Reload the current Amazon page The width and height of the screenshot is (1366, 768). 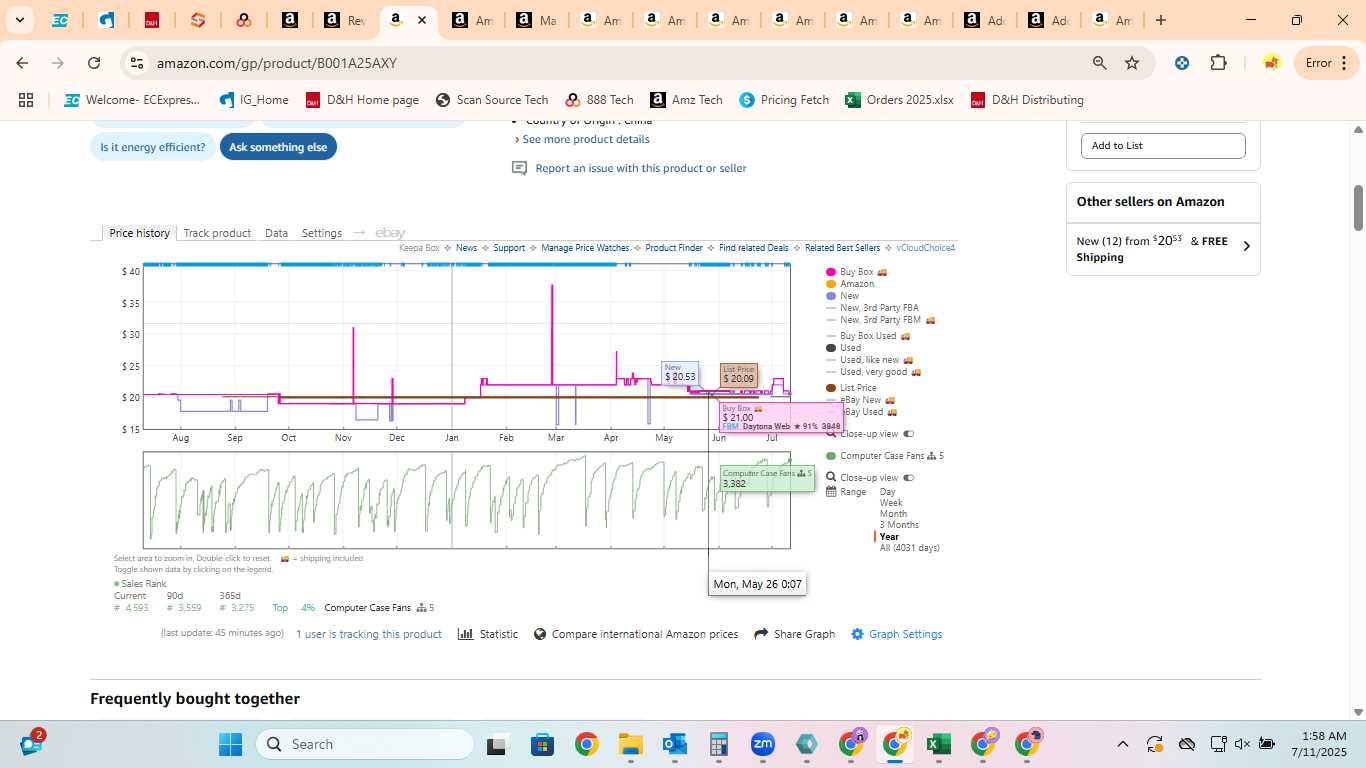pos(94,63)
